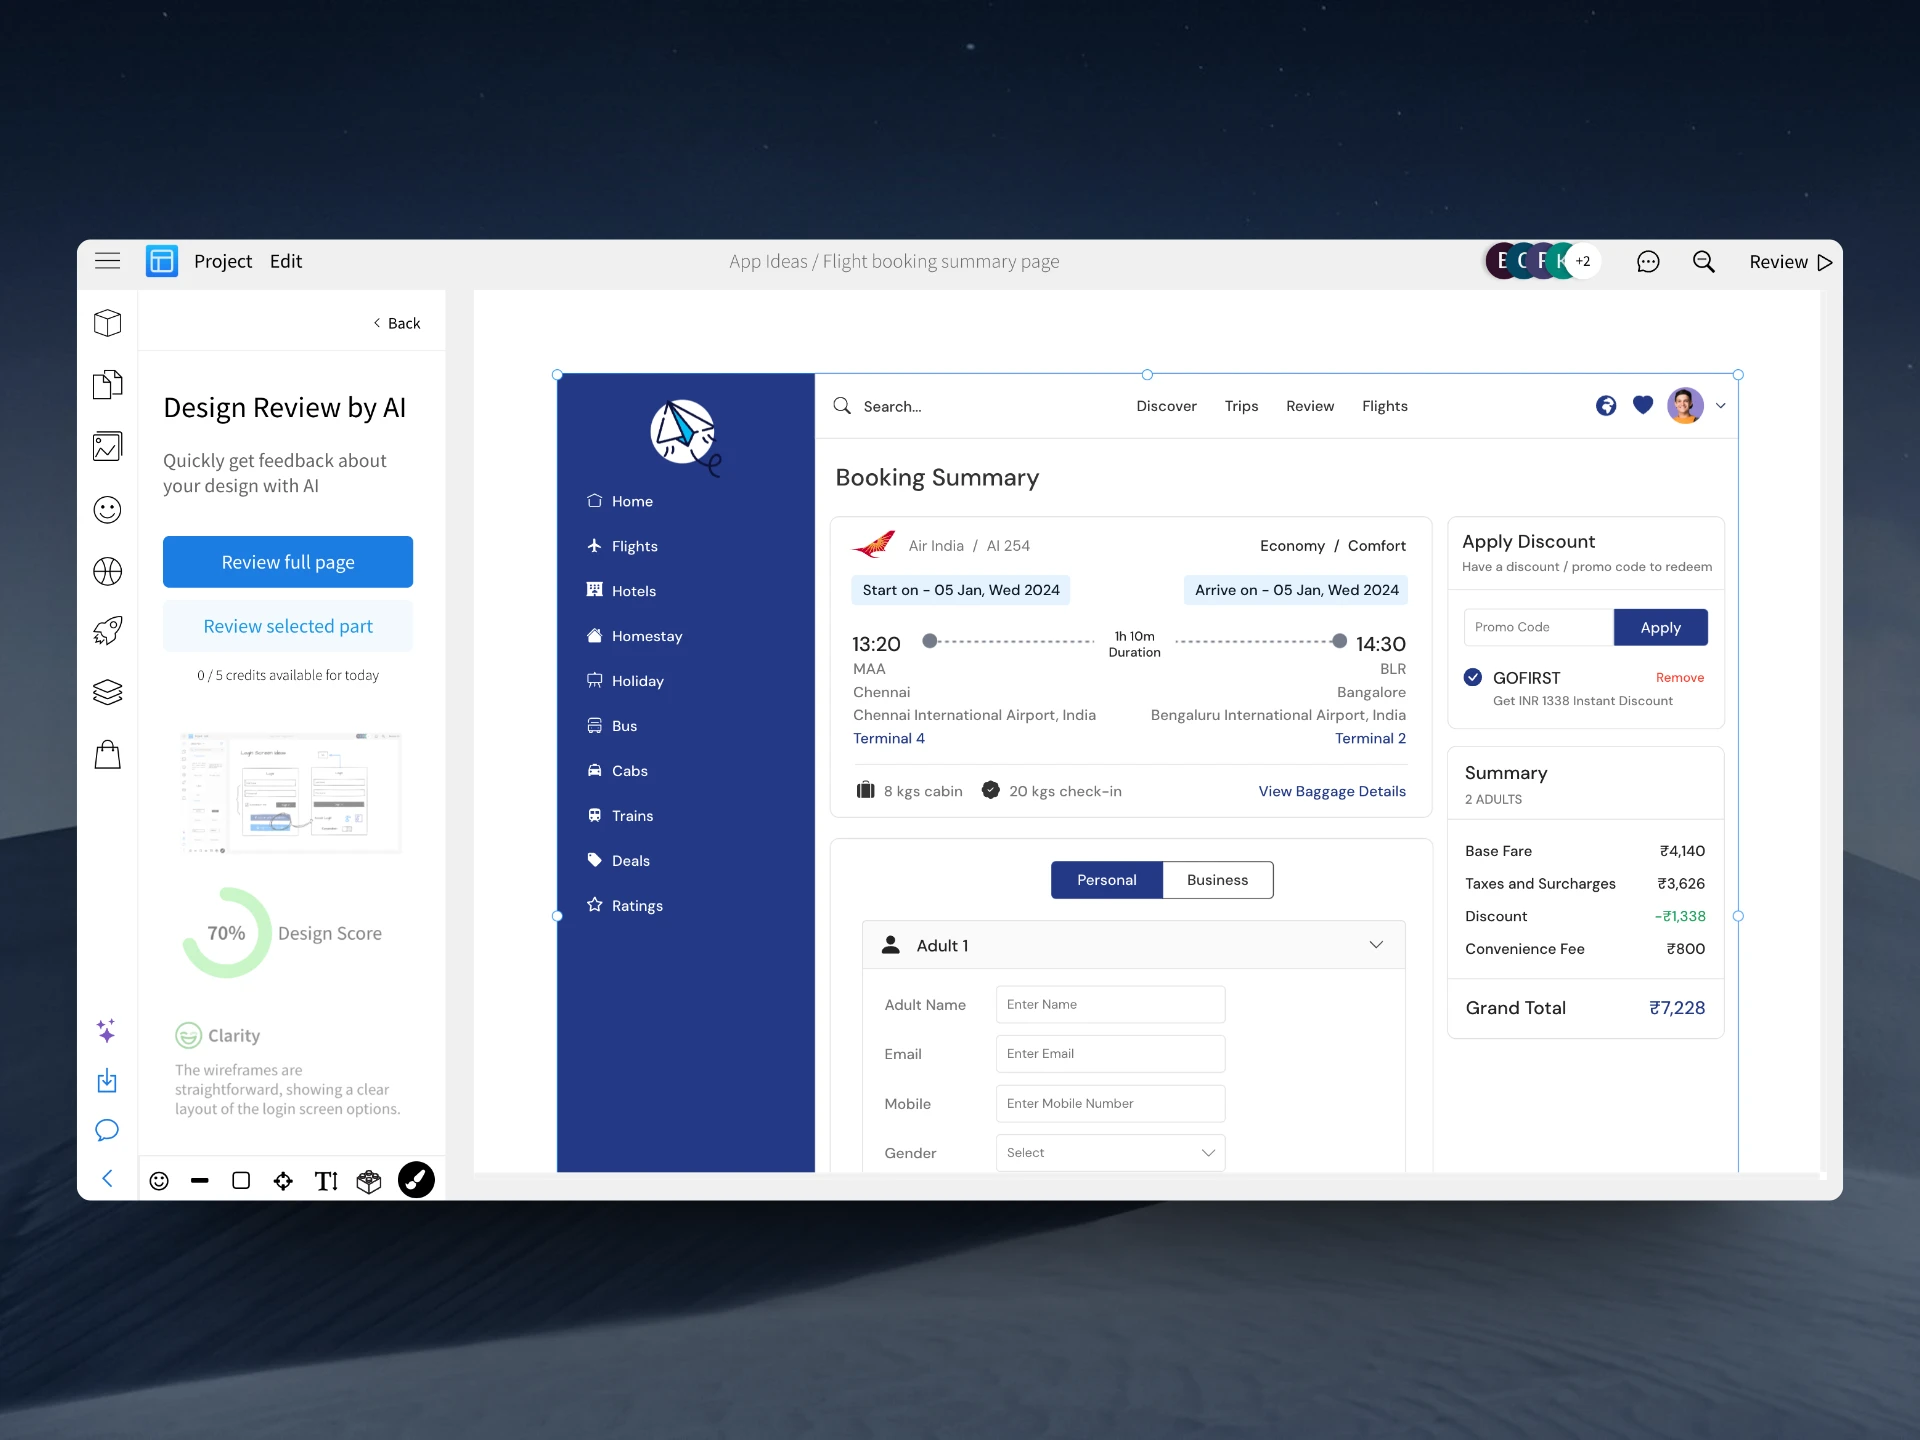Screen dimensions: 1920x1440
Task: Open the rocket sidebar icon
Action: (x=107, y=630)
